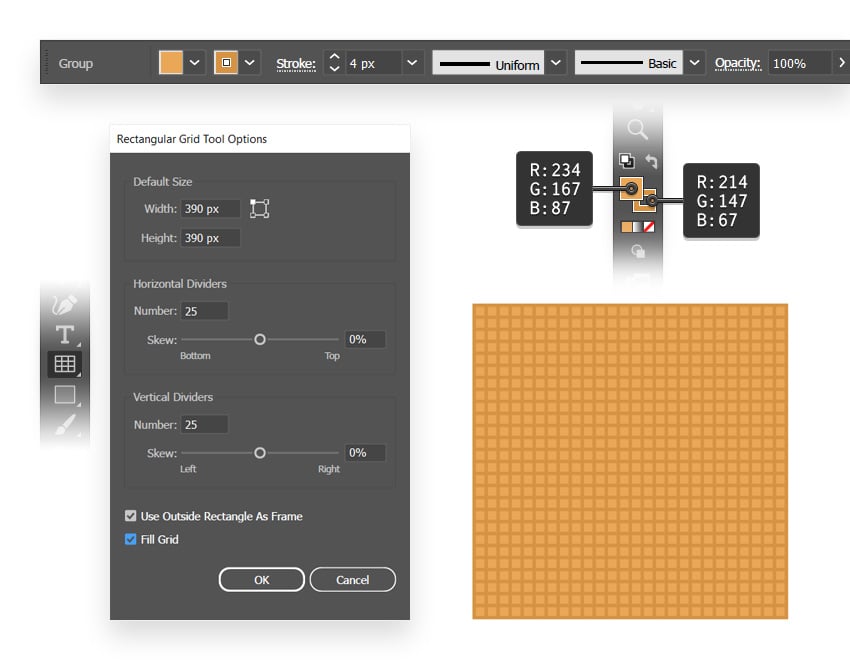This screenshot has width=850, height=660.
Task: Click the Uniform width profile box
Action: (488, 63)
